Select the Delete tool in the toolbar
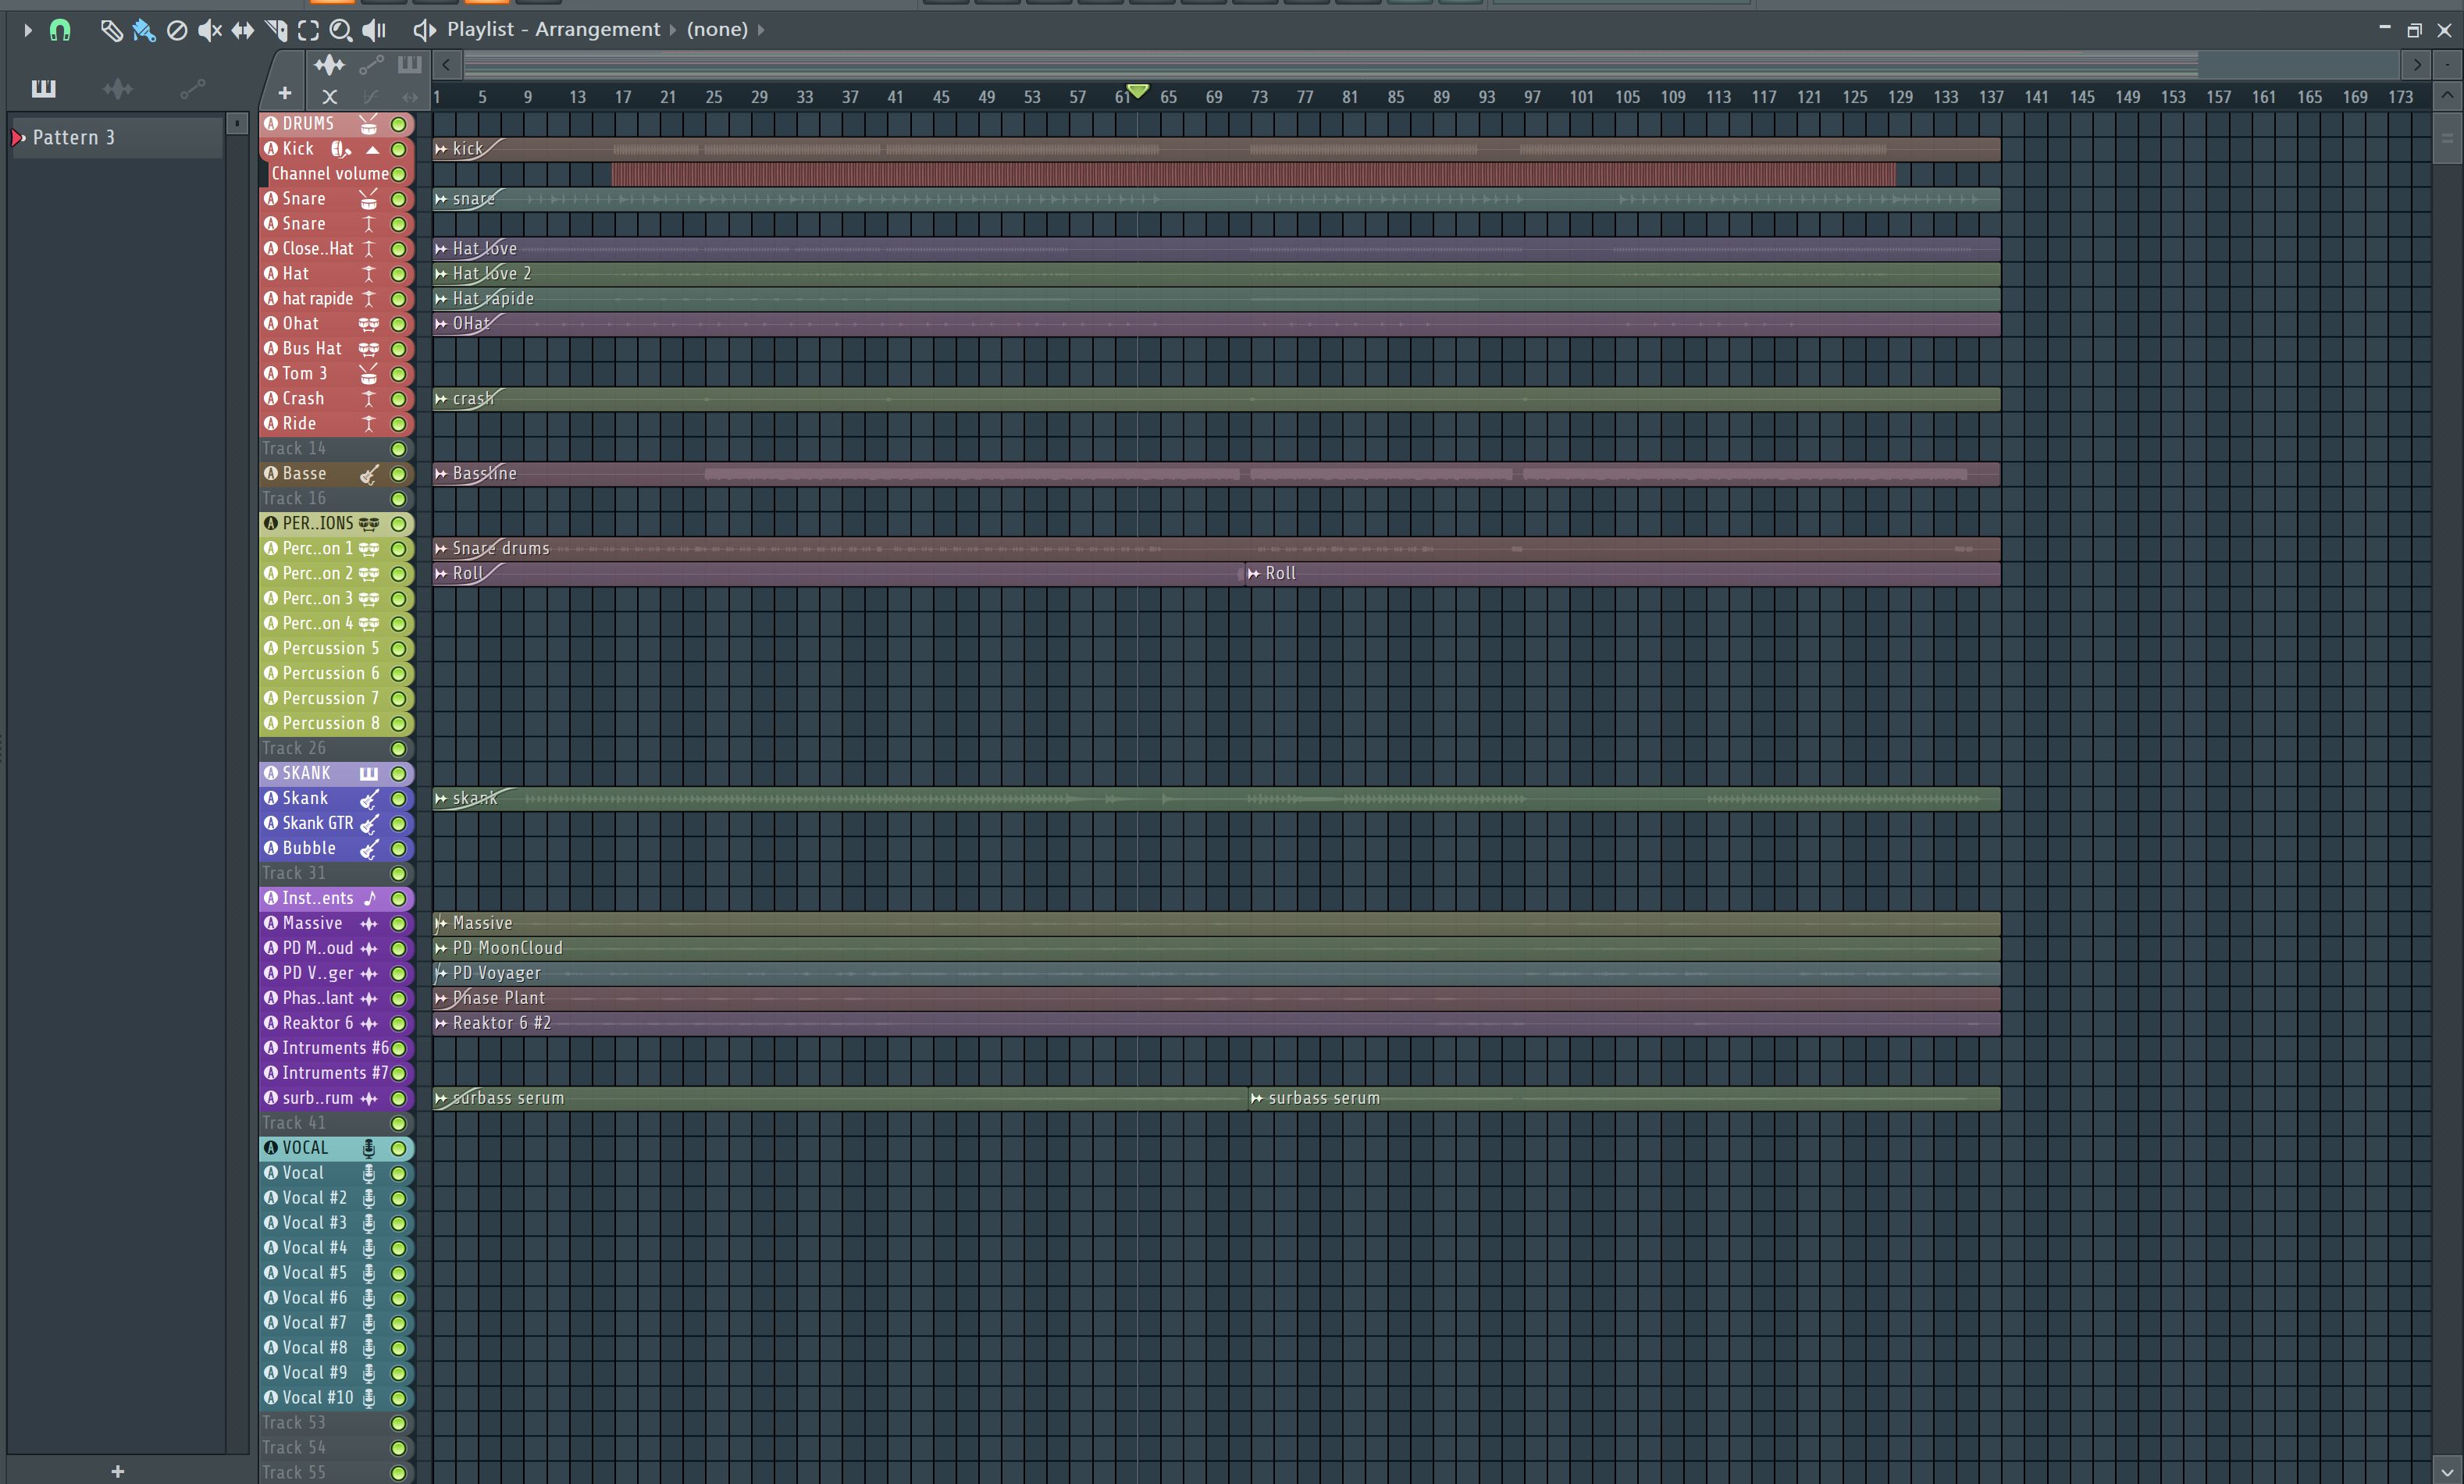Screen dimensions: 2464x1484 click(177, 31)
